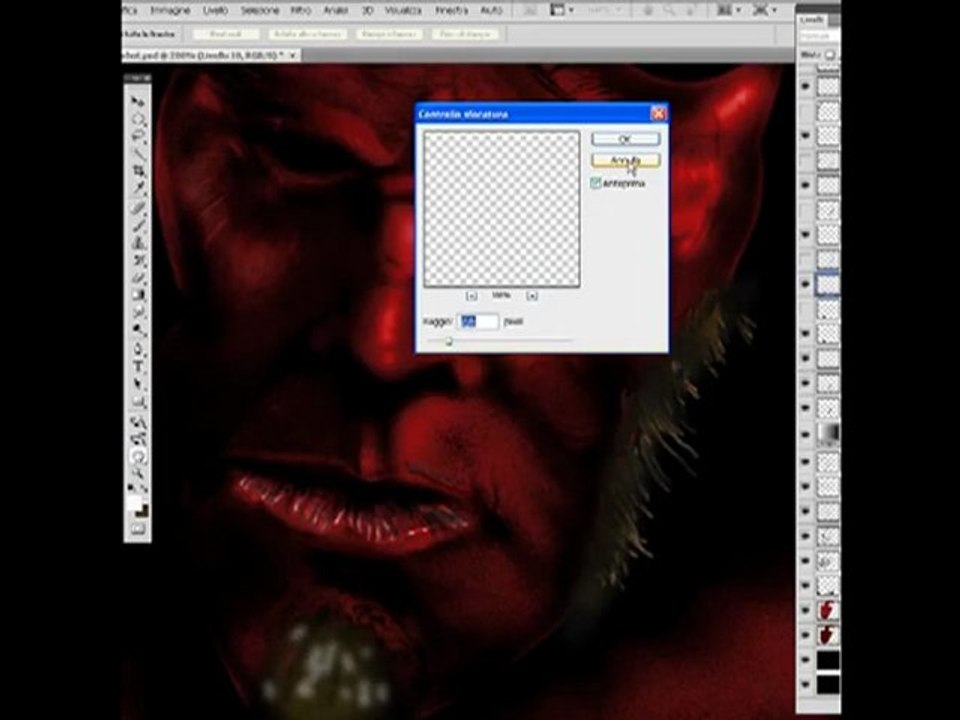960x720 pixels.
Task: Launch Bridge from the application bar
Action: coord(530,10)
